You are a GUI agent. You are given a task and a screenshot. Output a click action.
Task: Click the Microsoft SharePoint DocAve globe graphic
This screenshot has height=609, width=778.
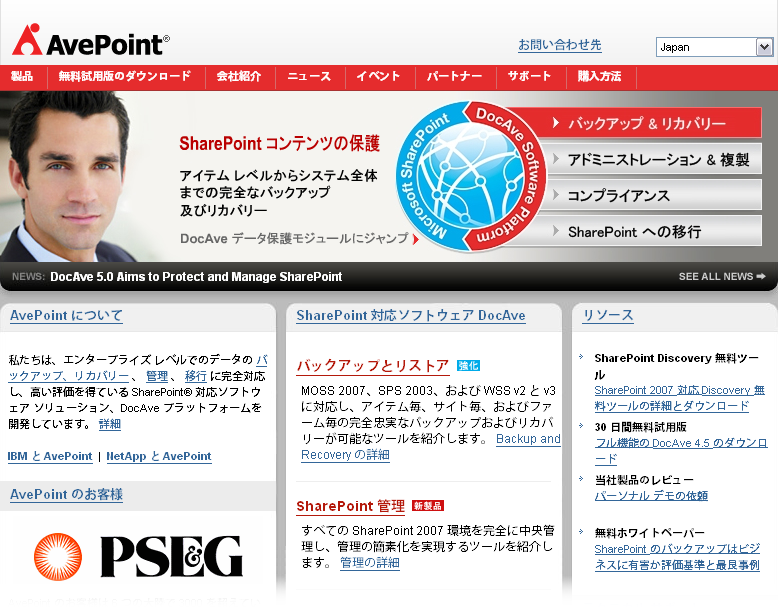472,177
